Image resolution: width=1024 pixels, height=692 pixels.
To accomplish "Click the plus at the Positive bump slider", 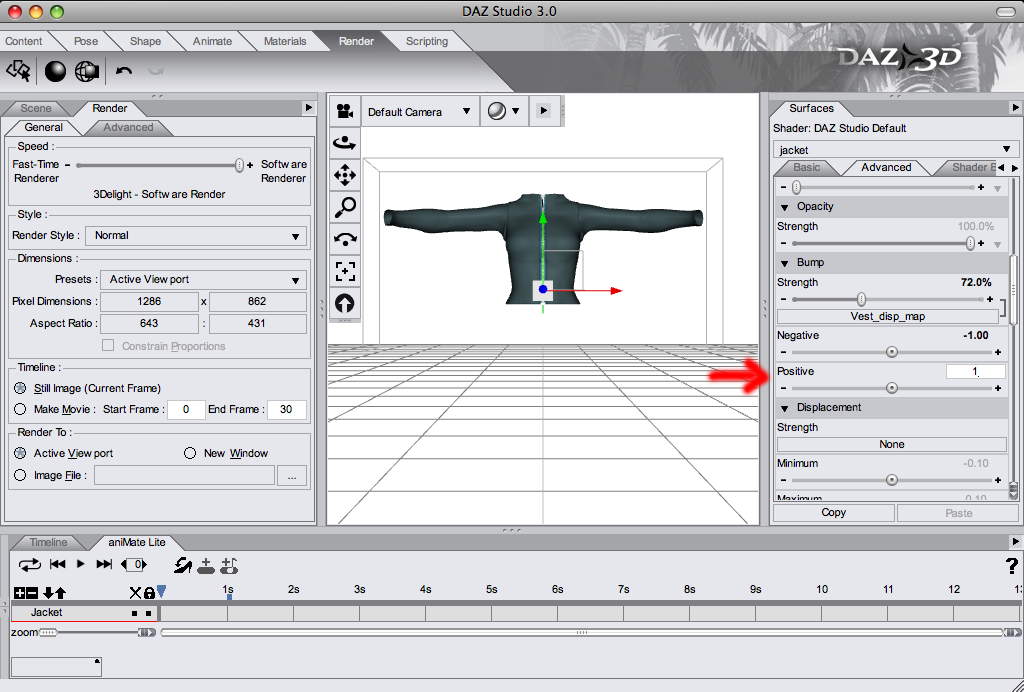I will tap(998, 388).
